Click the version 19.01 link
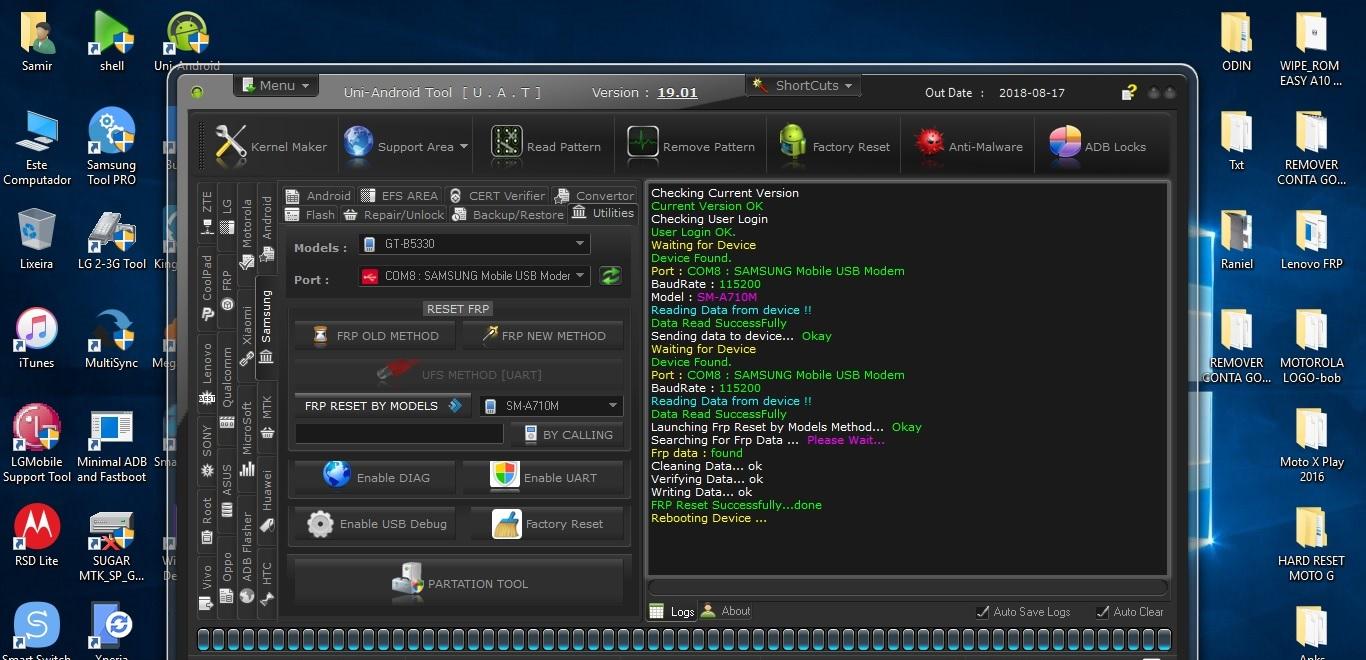The height and width of the screenshot is (660, 1366). point(677,92)
